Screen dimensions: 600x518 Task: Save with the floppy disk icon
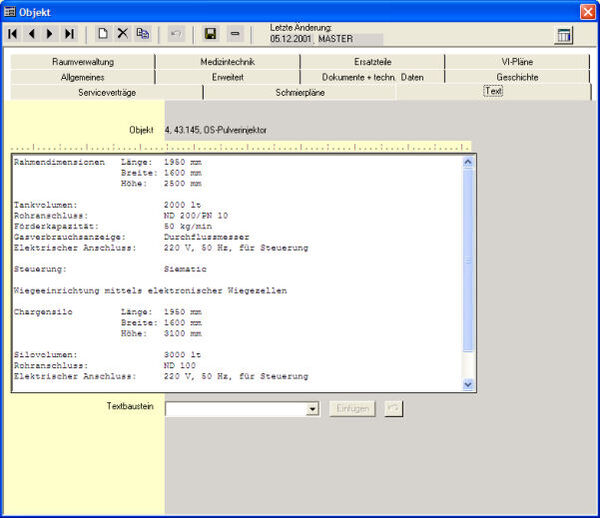pos(210,34)
